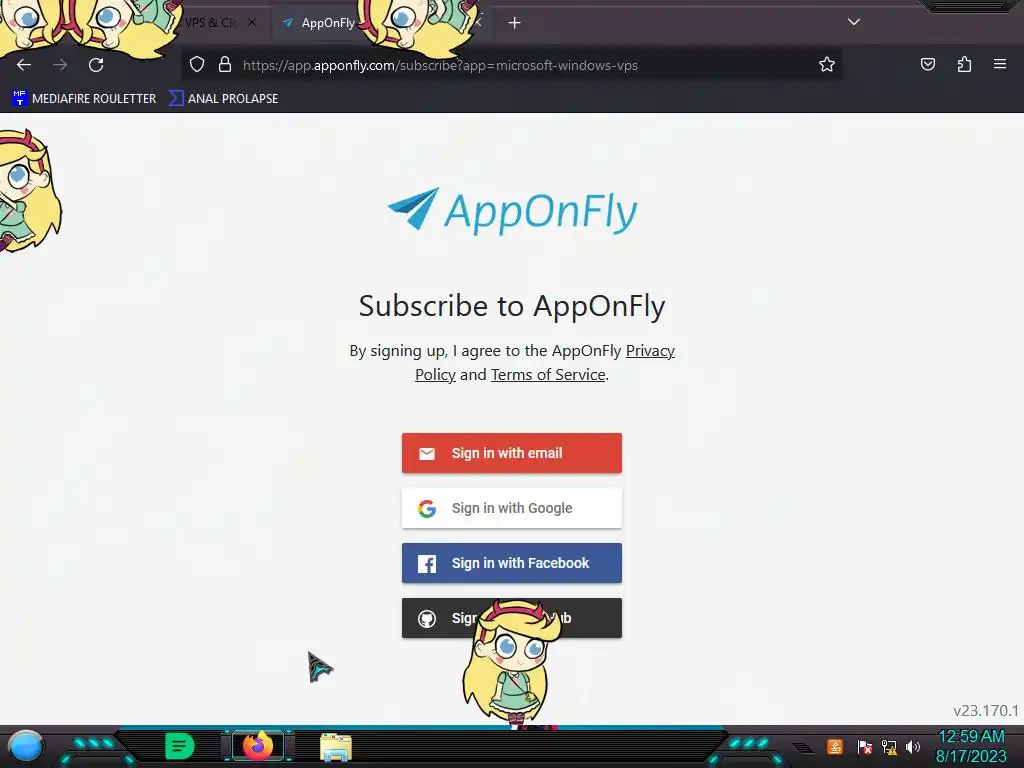The width and height of the screenshot is (1024, 768).
Task: Open the green notes app in taskbar
Action: tap(180, 746)
